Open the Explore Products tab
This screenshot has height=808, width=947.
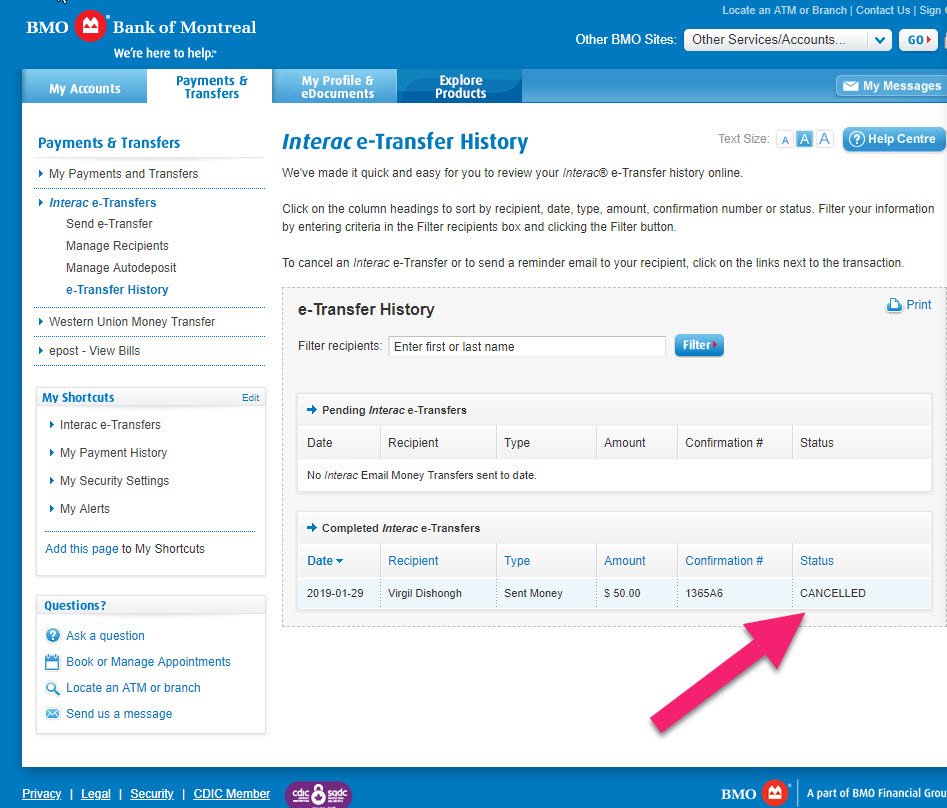point(460,87)
